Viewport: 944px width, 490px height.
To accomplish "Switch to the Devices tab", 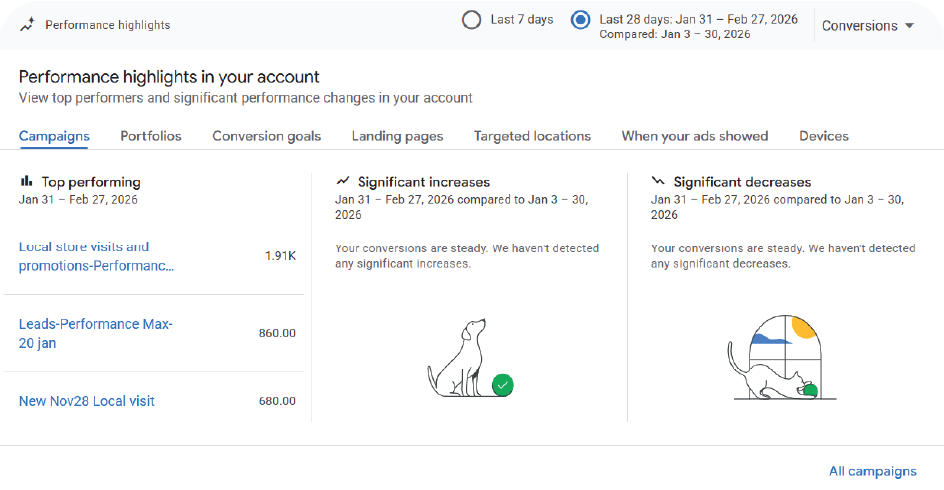I will tap(824, 136).
